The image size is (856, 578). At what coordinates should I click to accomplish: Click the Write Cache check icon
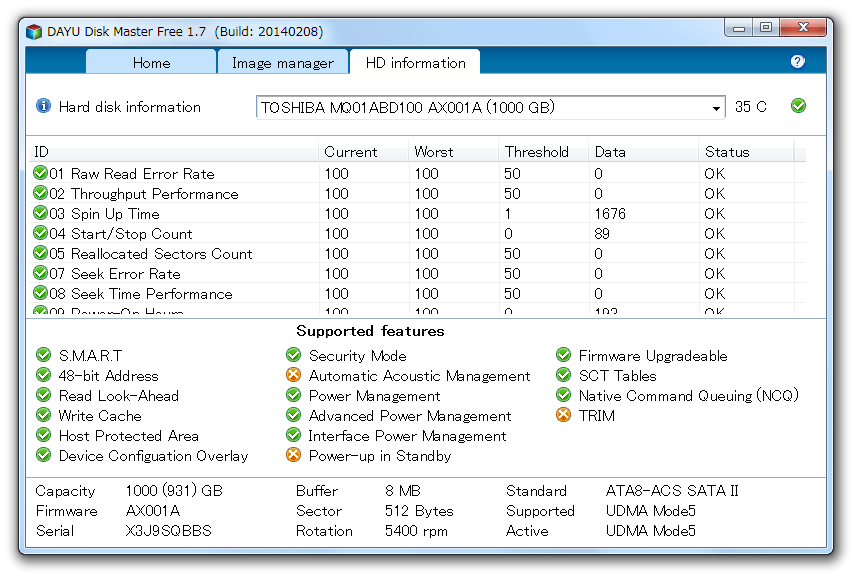pos(43,415)
